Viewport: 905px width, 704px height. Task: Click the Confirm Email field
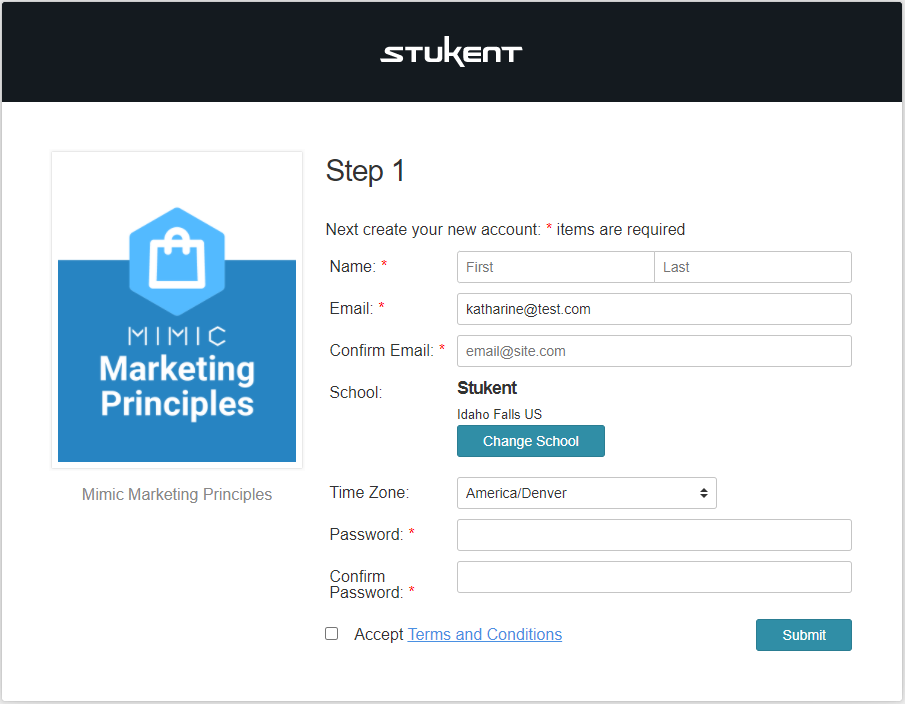654,351
